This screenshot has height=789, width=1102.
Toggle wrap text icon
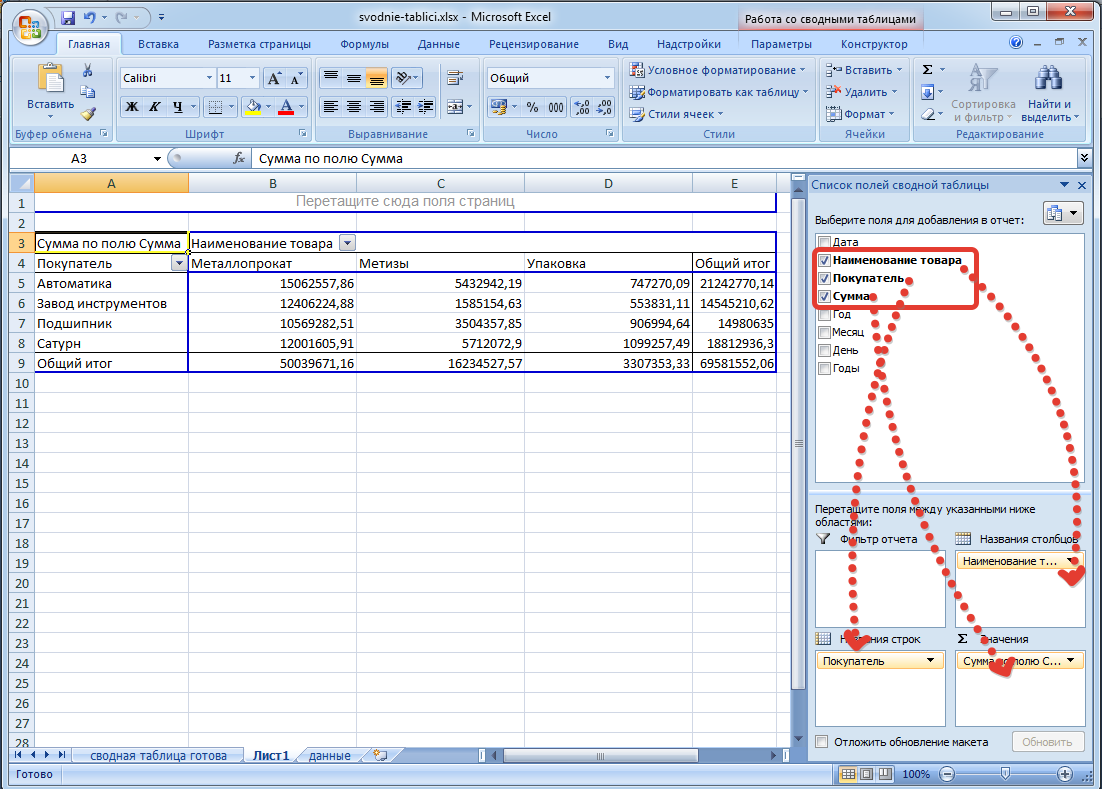click(x=455, y=78)
